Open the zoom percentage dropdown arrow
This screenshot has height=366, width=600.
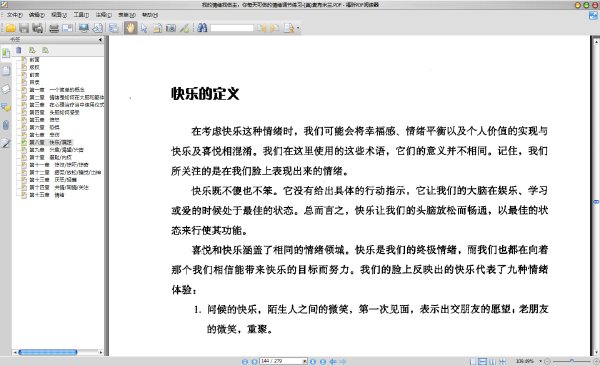(540, 361)
